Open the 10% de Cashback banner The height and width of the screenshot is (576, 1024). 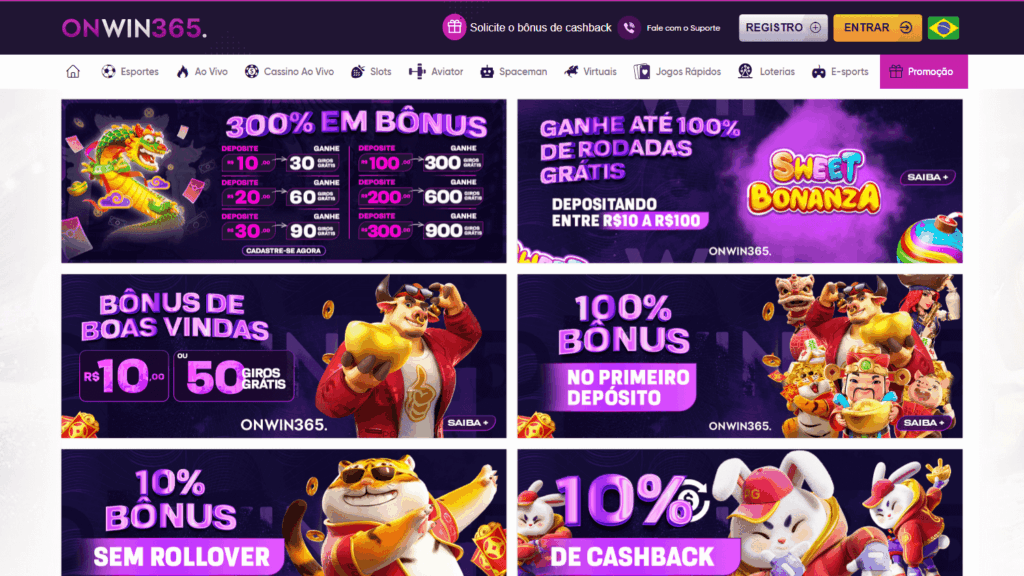tap(740, 513)
